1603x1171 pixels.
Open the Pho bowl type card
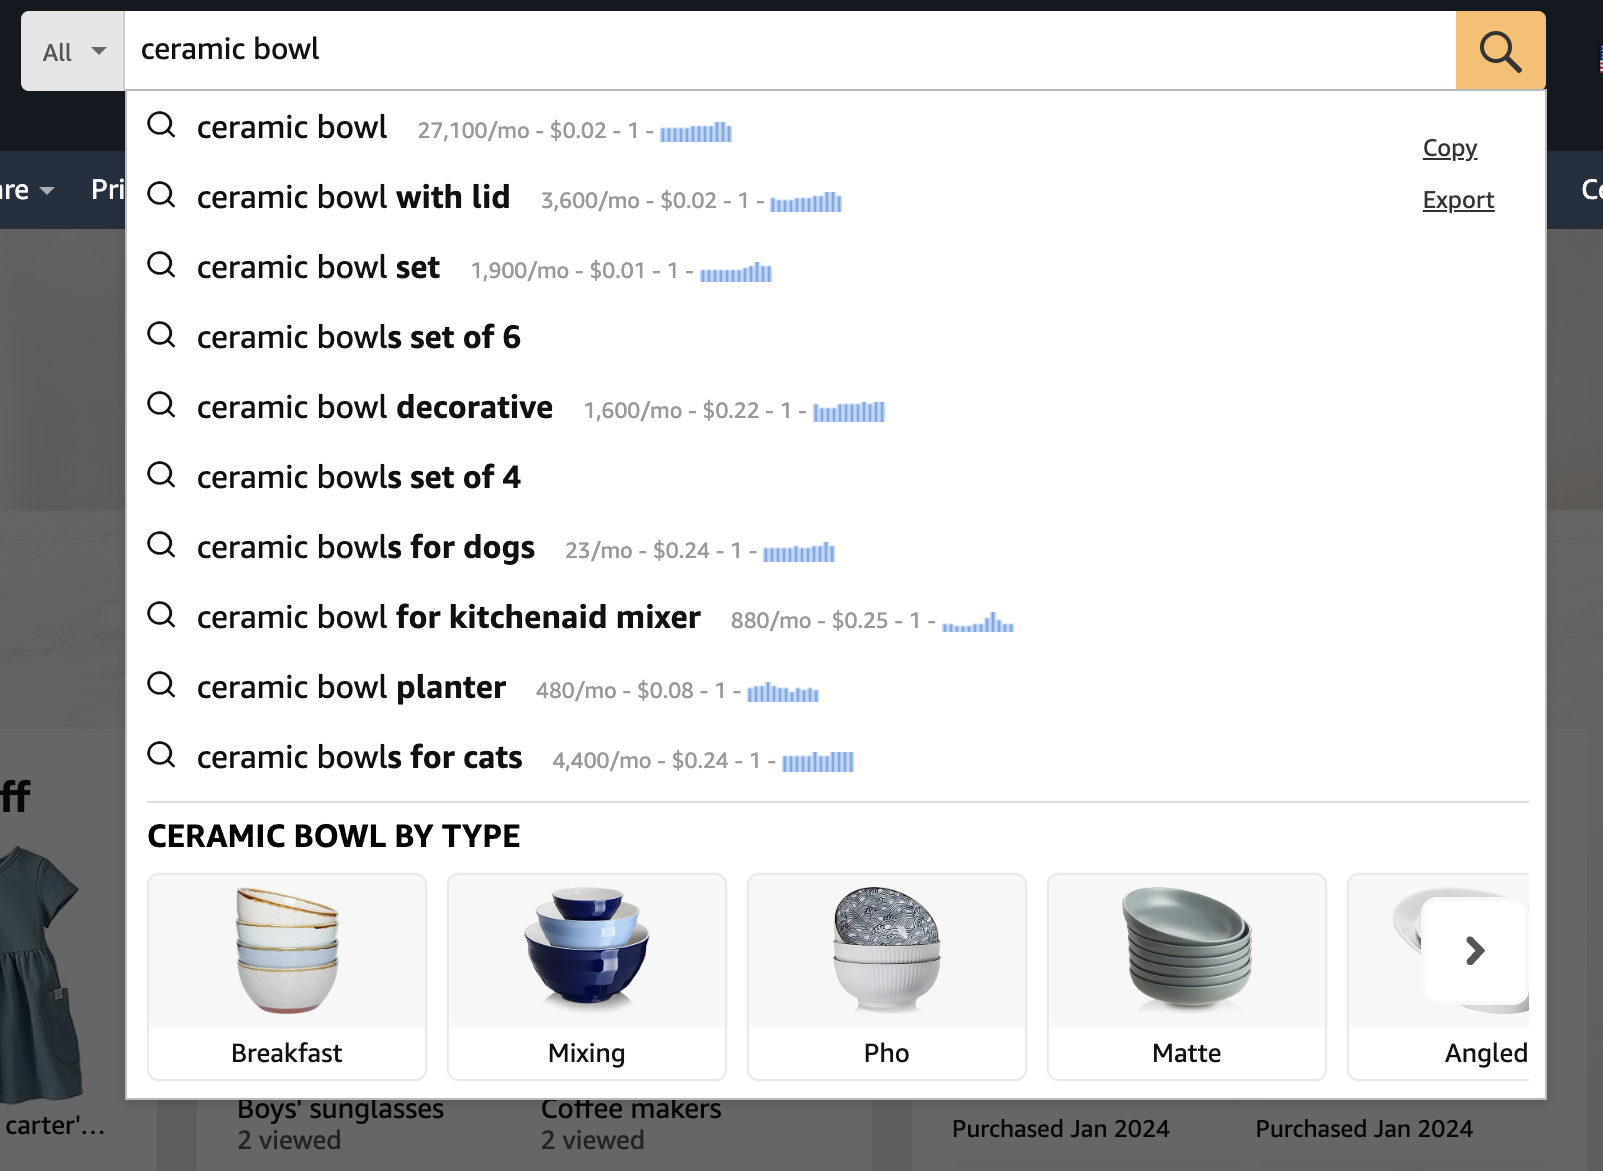887,977
